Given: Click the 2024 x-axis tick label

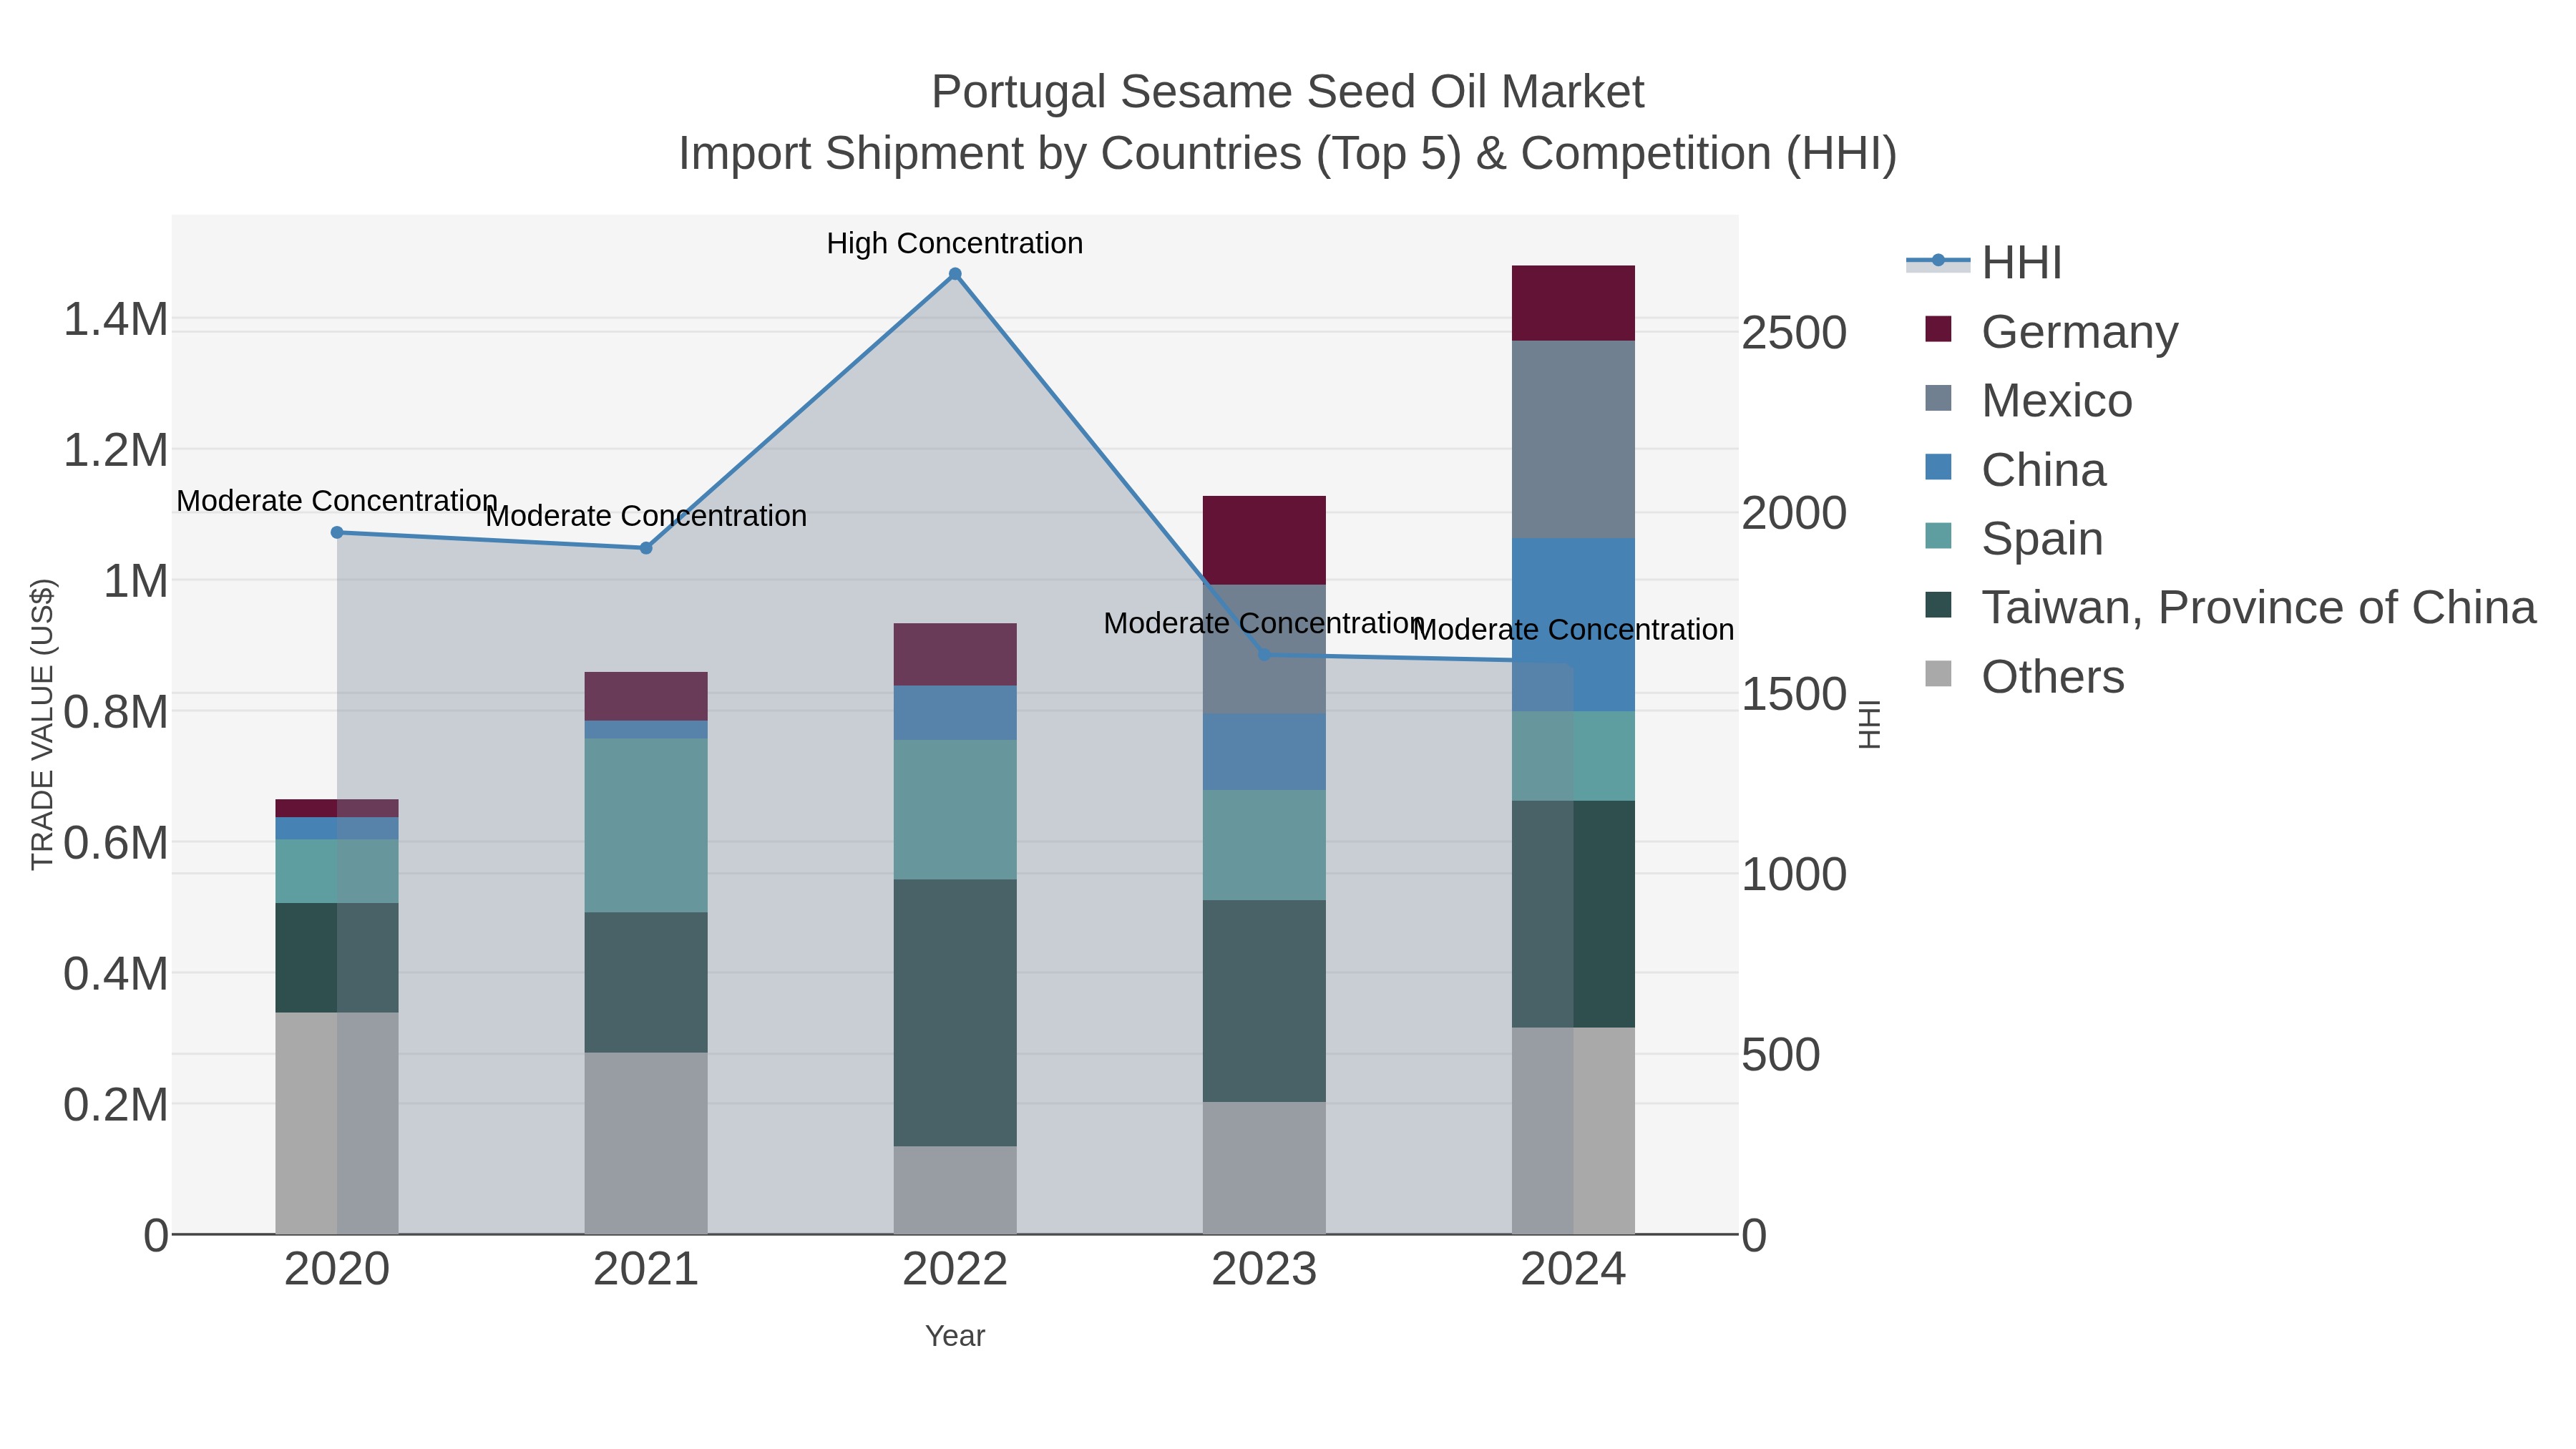Looking at the screenshot, I should (x=1573, y=1270).
